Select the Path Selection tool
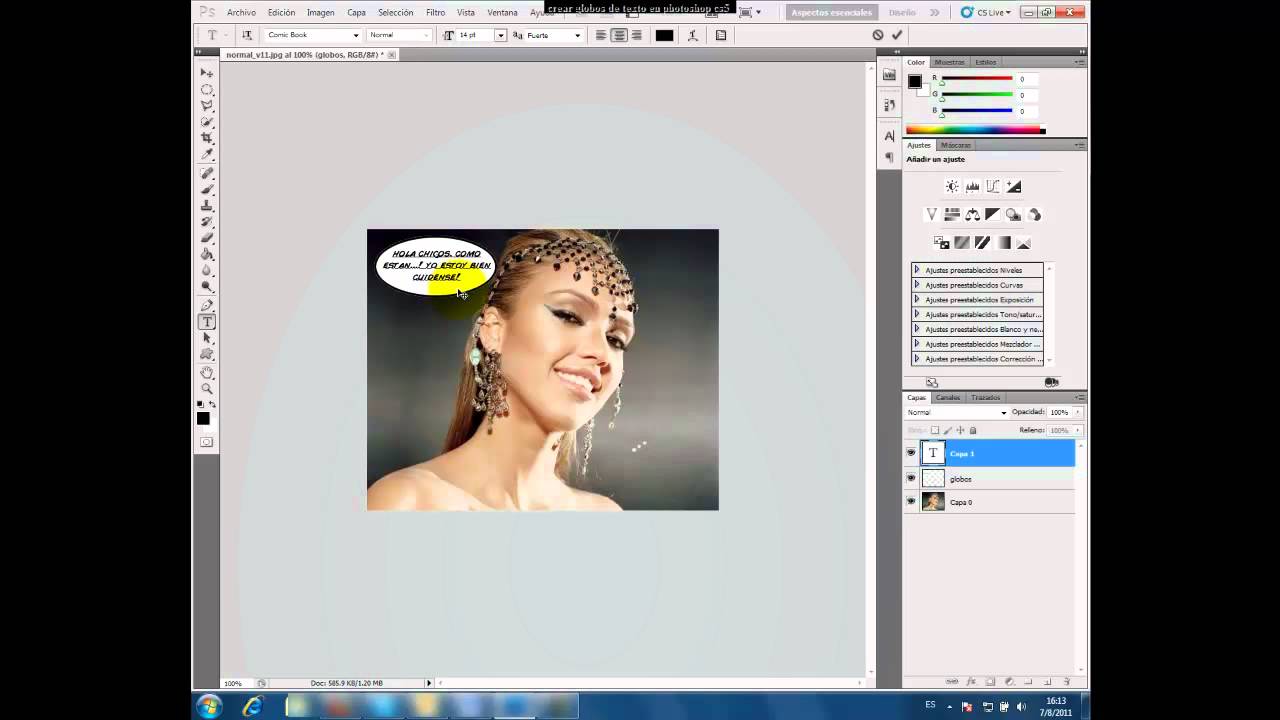The height and width of the screenshot is (720, 1280). [x=207, y=338]
